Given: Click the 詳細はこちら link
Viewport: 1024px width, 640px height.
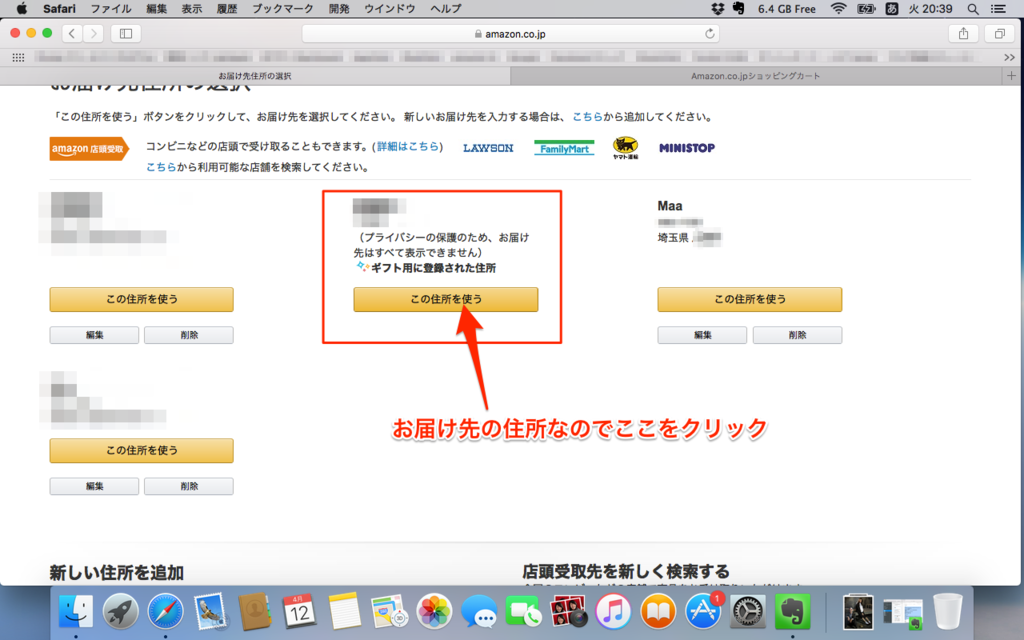Looking at the screenshot, I should 408,146.
